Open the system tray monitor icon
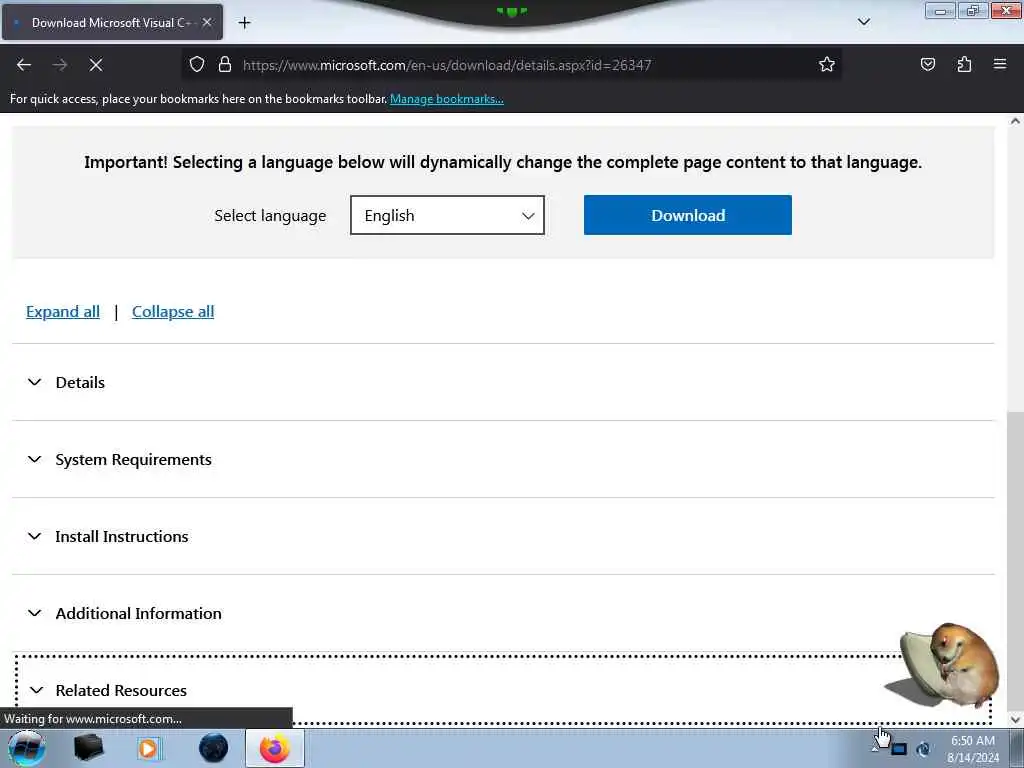Screen dimensions: 1024x768 899,749
